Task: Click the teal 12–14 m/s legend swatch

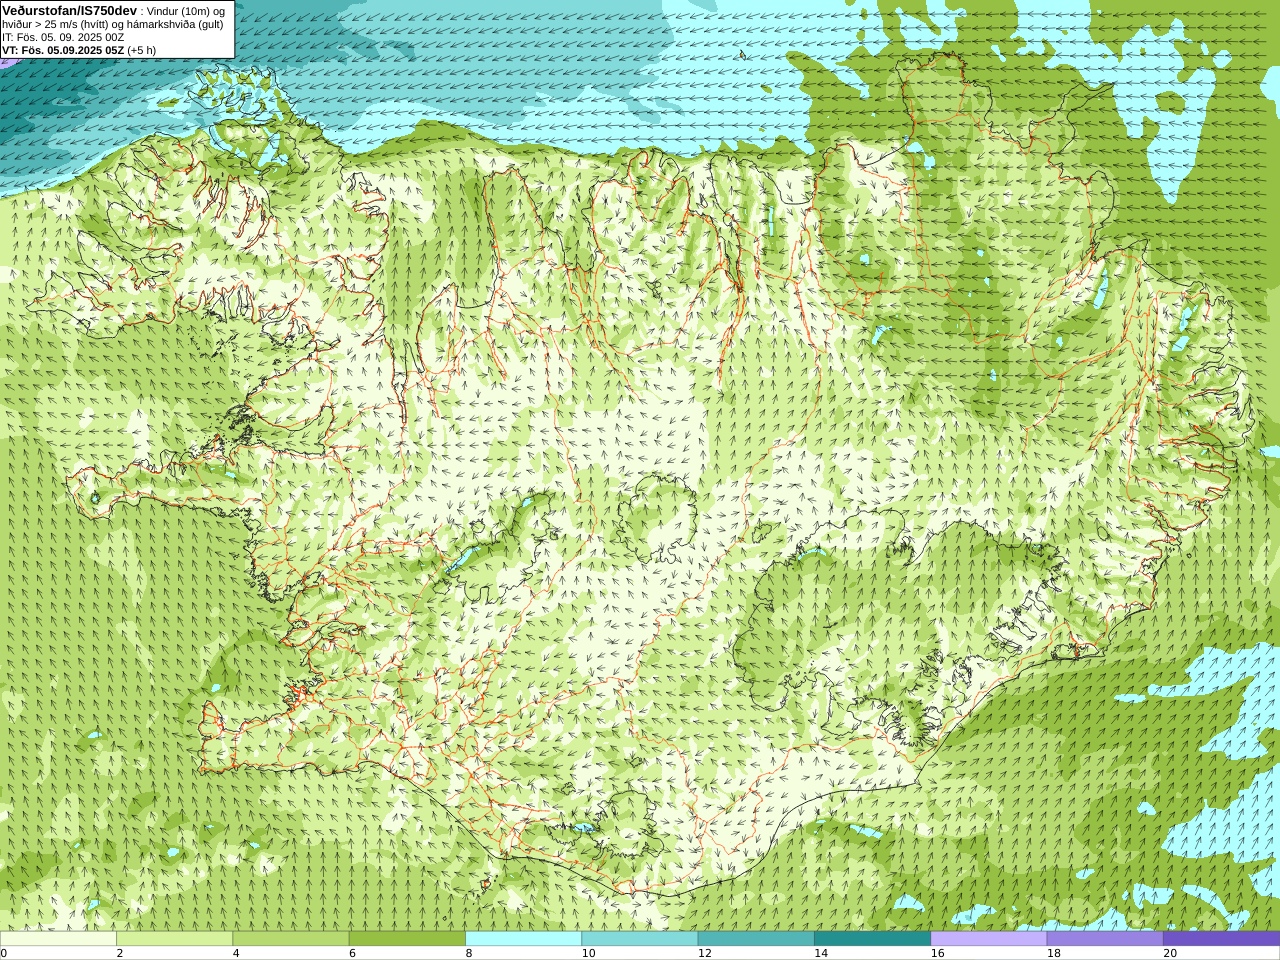Action: 756,938
